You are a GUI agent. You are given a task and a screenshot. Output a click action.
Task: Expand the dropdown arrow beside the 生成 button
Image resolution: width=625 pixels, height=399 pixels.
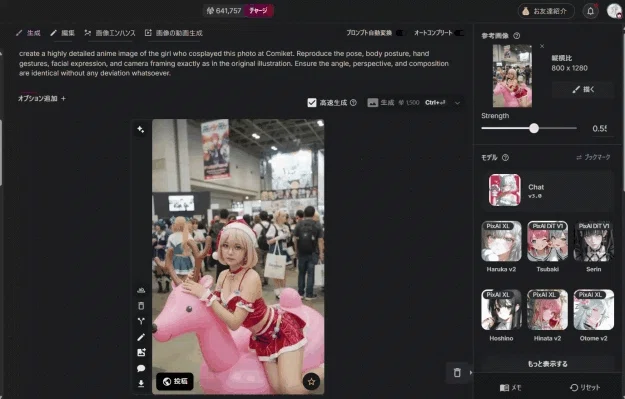458,103
